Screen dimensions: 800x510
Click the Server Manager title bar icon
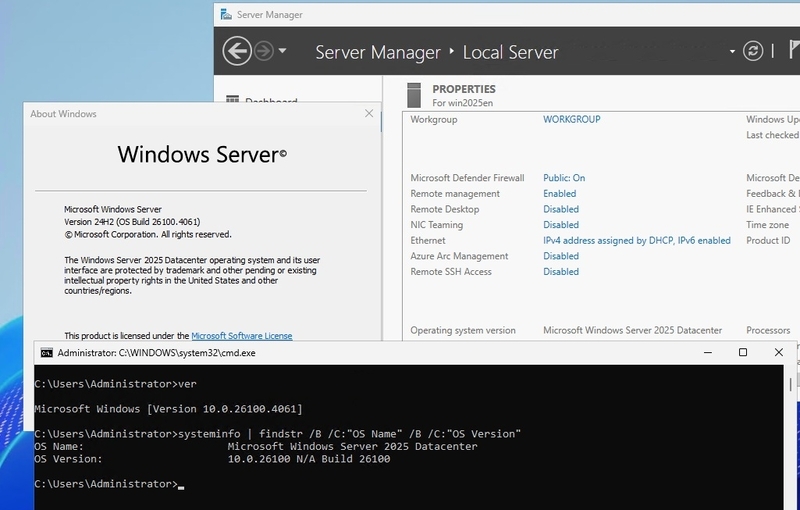click(226, 14)
